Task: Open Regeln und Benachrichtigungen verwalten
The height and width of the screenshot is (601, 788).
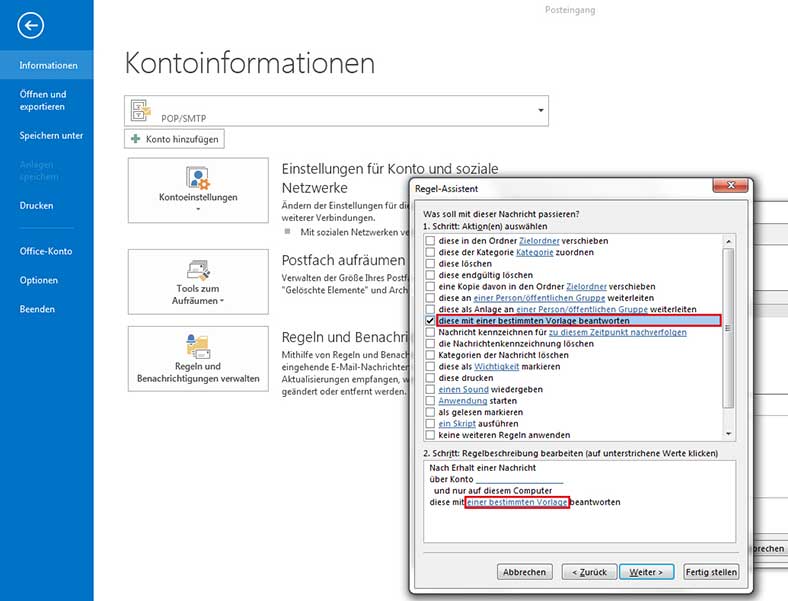Action: coord(198,359)
